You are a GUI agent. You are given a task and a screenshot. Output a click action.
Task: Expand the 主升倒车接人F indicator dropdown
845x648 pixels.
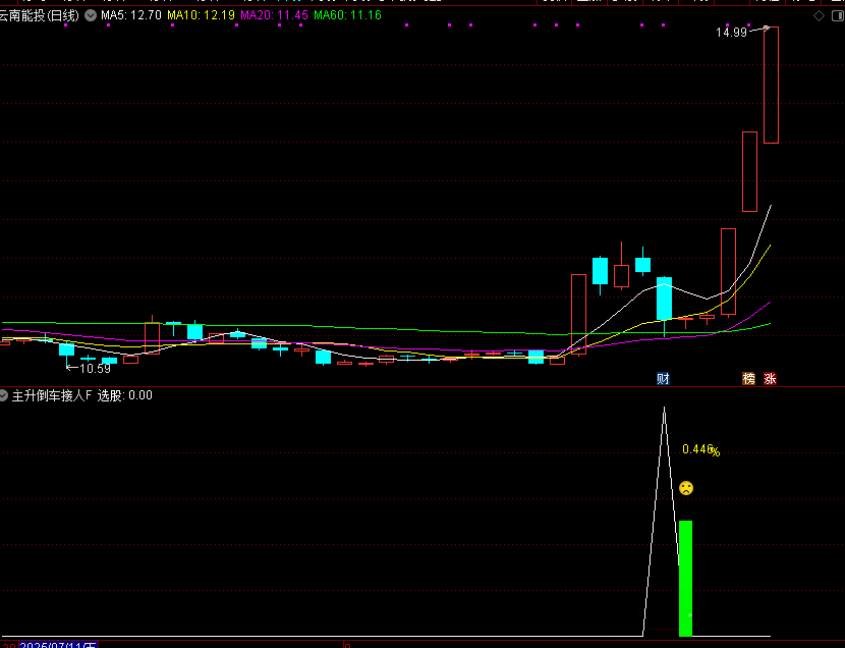pos(4,395)
